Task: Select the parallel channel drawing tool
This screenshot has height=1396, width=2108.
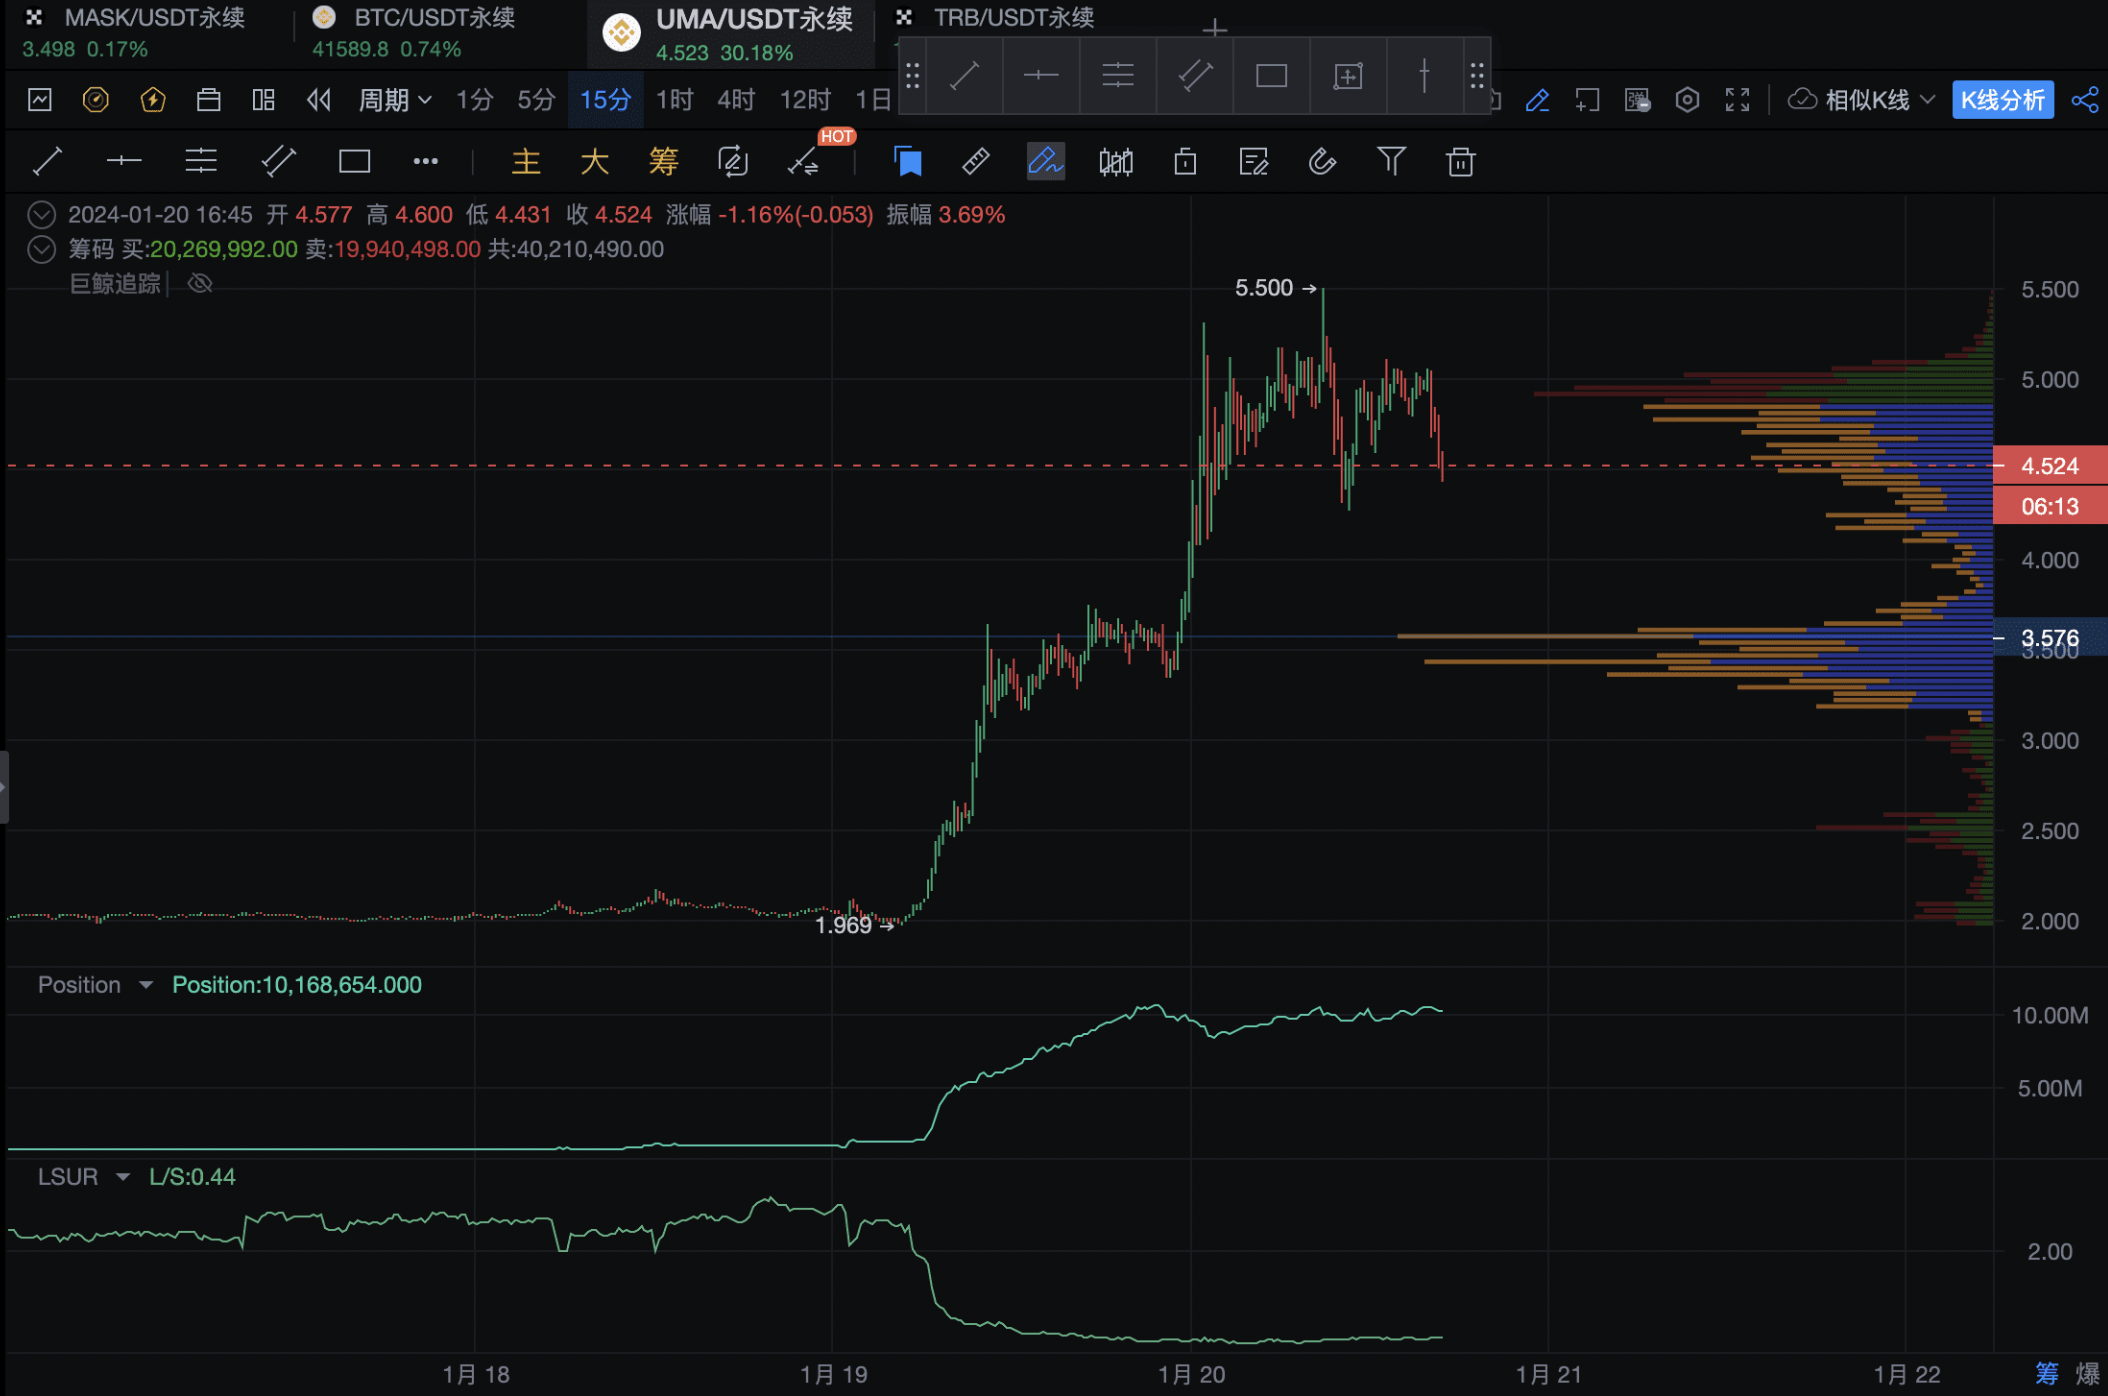Action: tap(278, 161)
